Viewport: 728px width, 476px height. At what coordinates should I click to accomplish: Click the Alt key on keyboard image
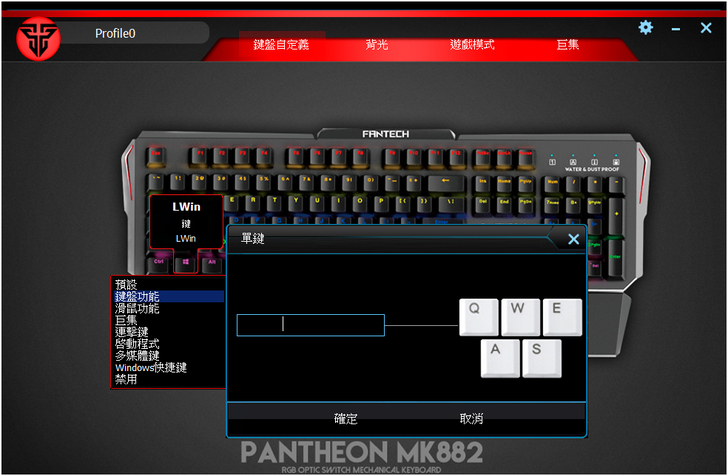[x=212, y=263]
